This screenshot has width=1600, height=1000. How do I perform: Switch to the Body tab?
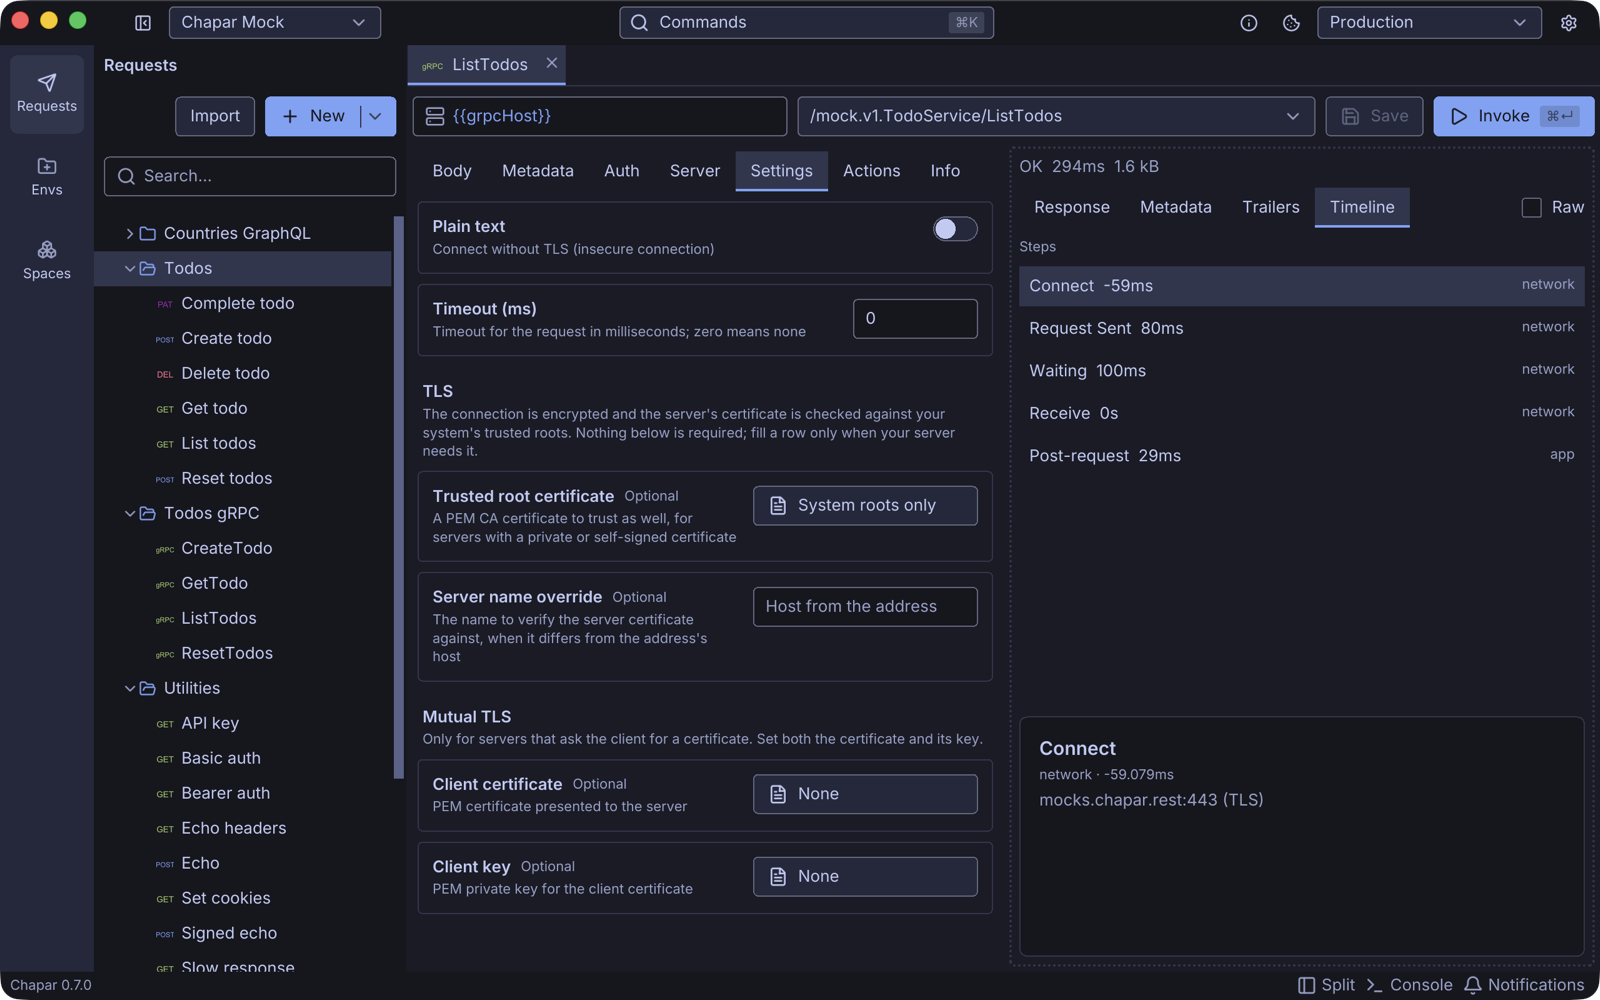point(452,171)
